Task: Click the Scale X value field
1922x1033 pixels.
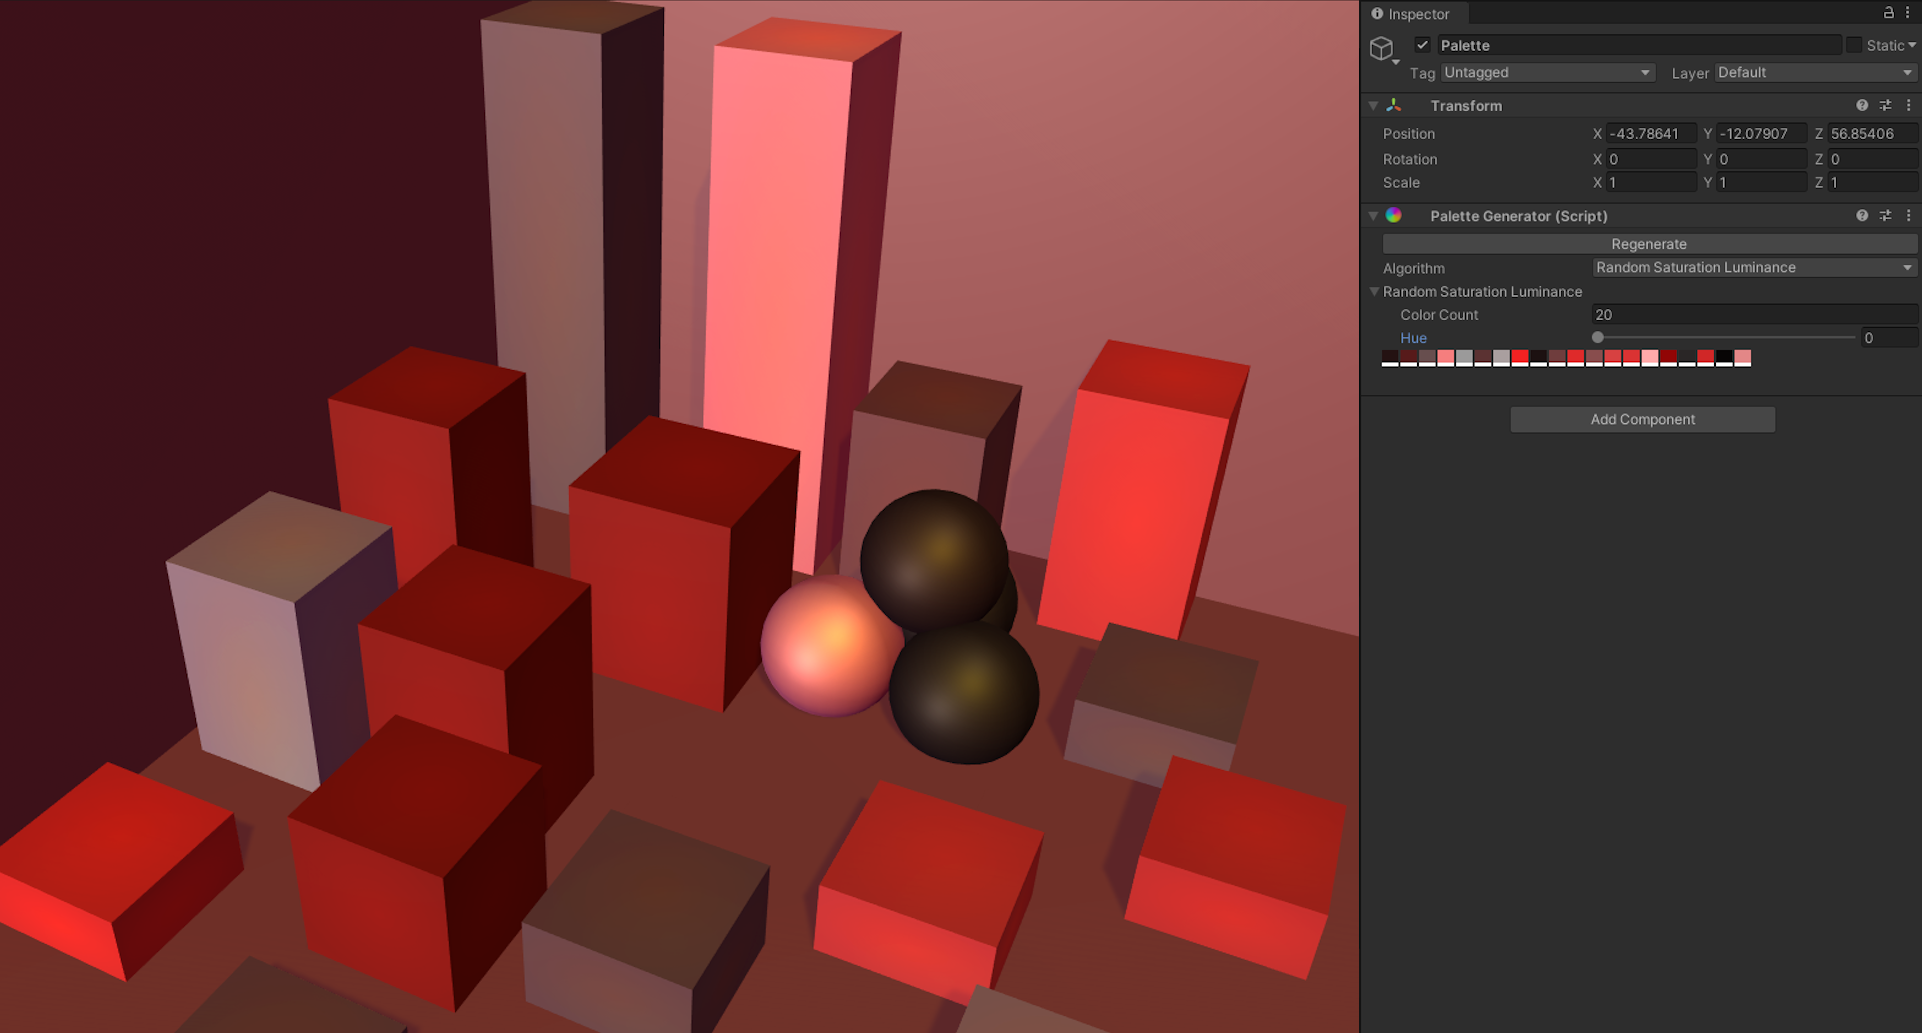Action: pos(1651,182)
